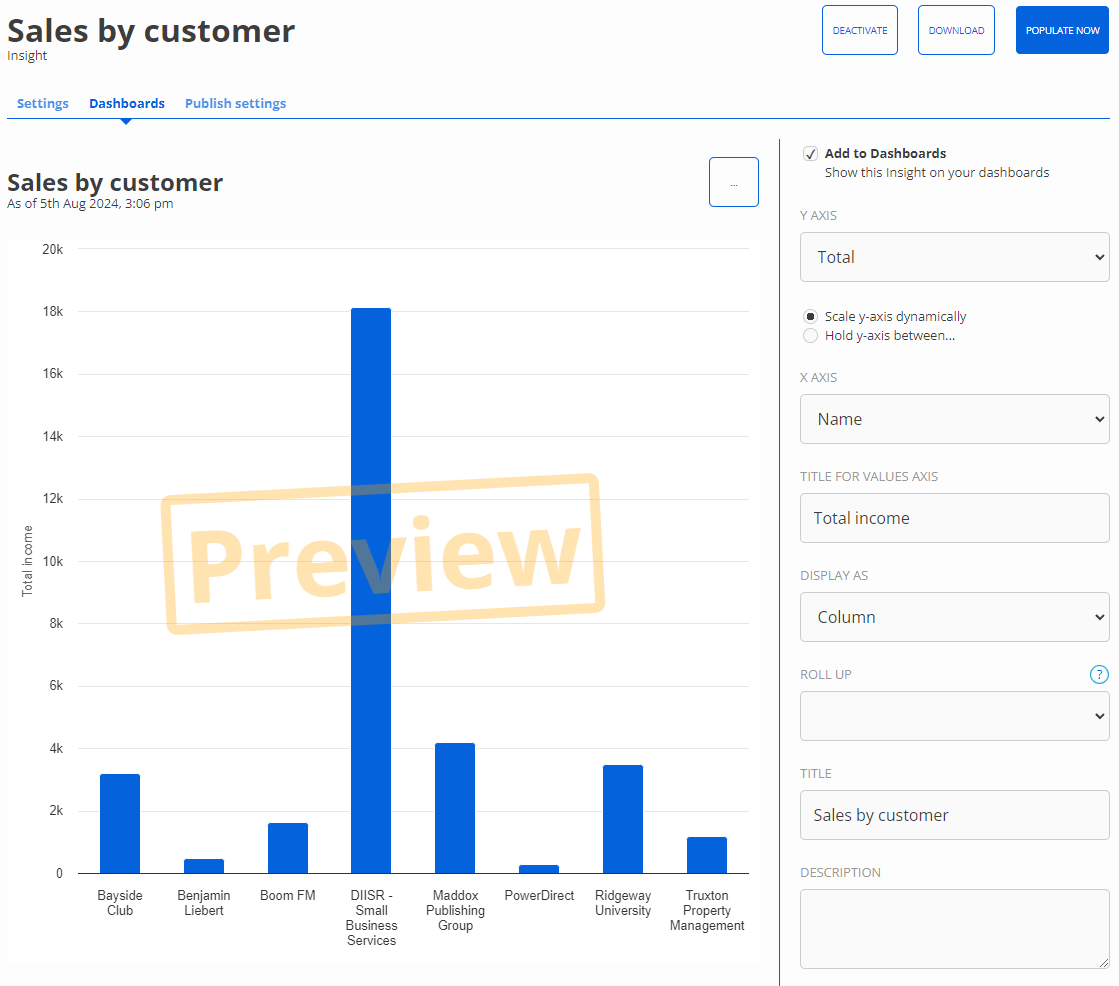Click the Deactivate button

pos(860,30)
